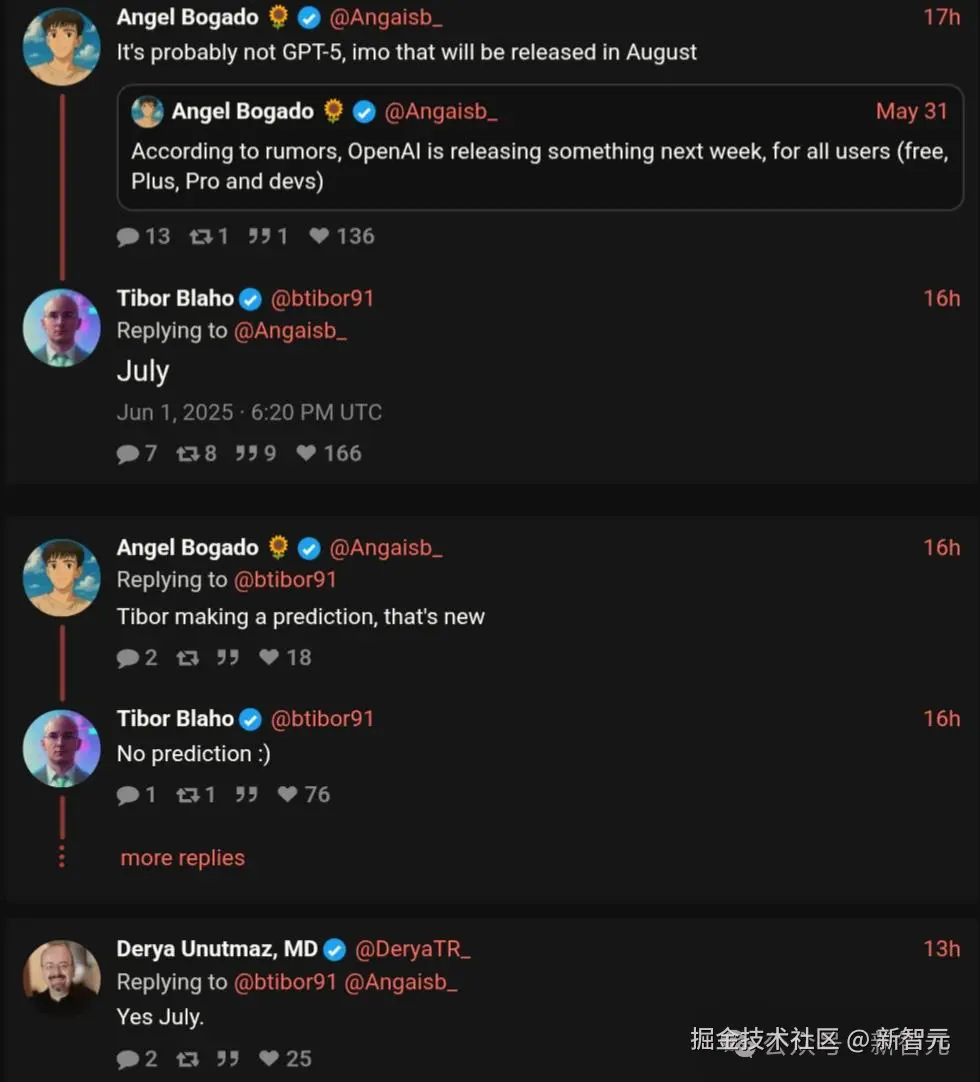The height and width of the screenshot is (1082, 980).
Task: Open the @DeryaTR_ profile handle
Action: point(412,949)
